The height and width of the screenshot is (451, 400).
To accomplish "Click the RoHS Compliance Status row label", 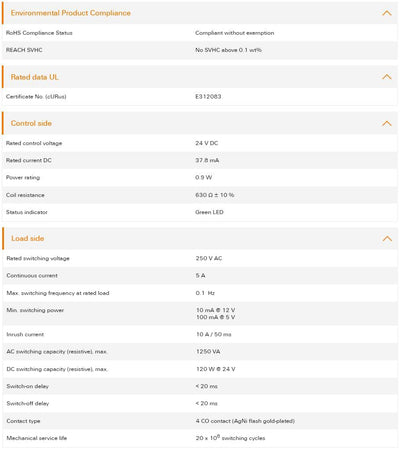I will [39, 33].
